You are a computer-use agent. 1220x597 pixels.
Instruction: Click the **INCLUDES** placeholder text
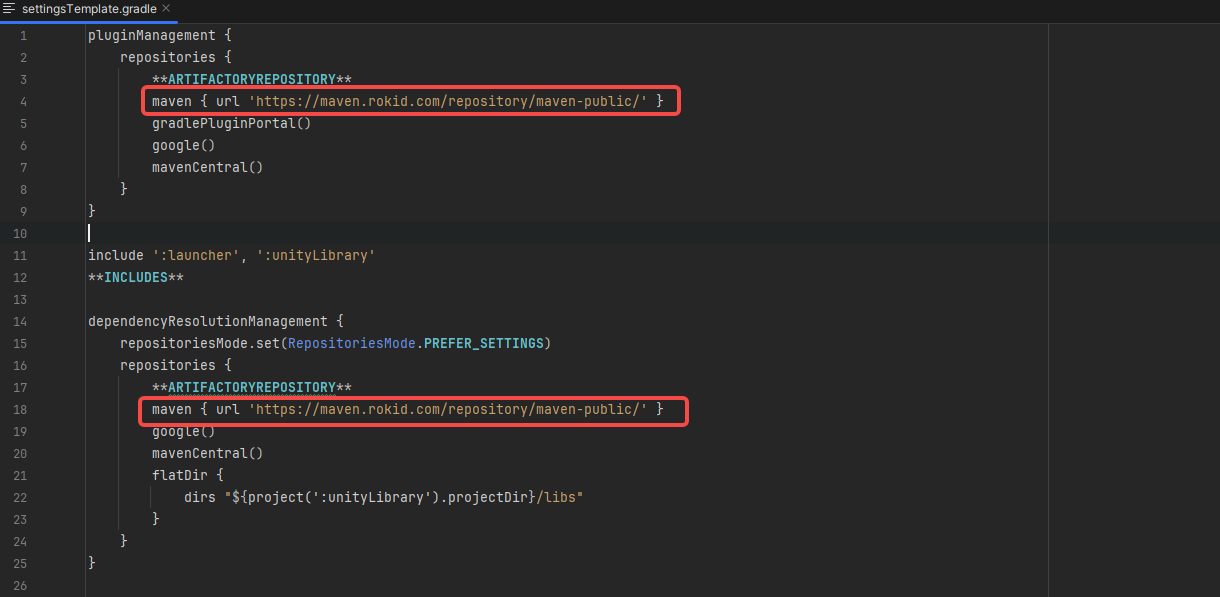coord(135,277)
